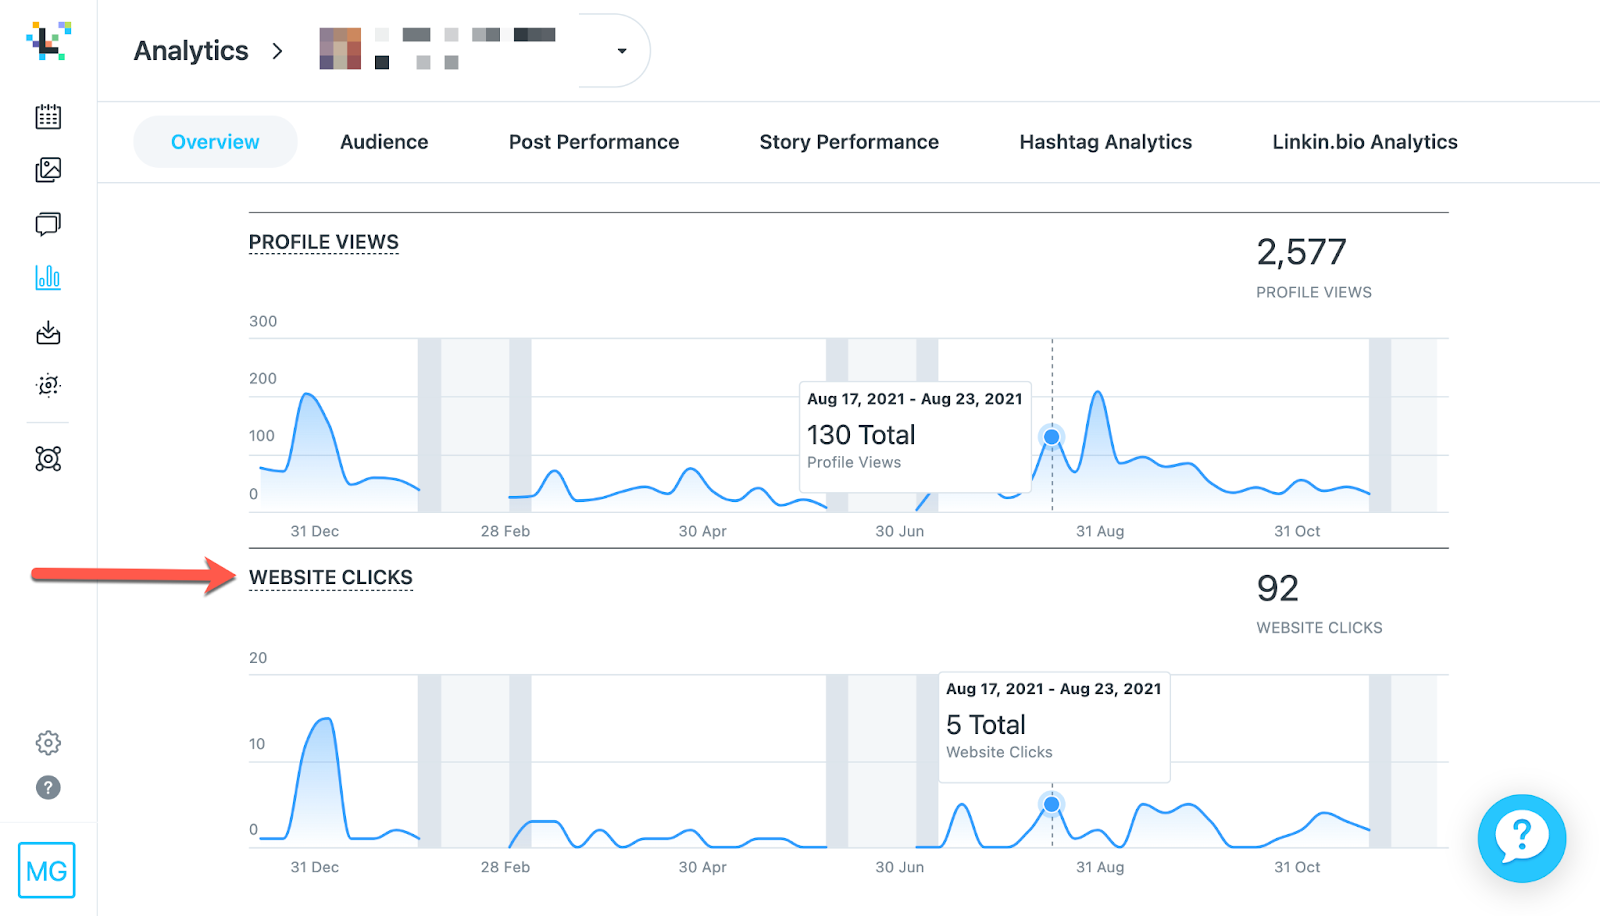Switch to Linkin.bio Analytics
This screenshot has height=916, width=1600.
1364,141
